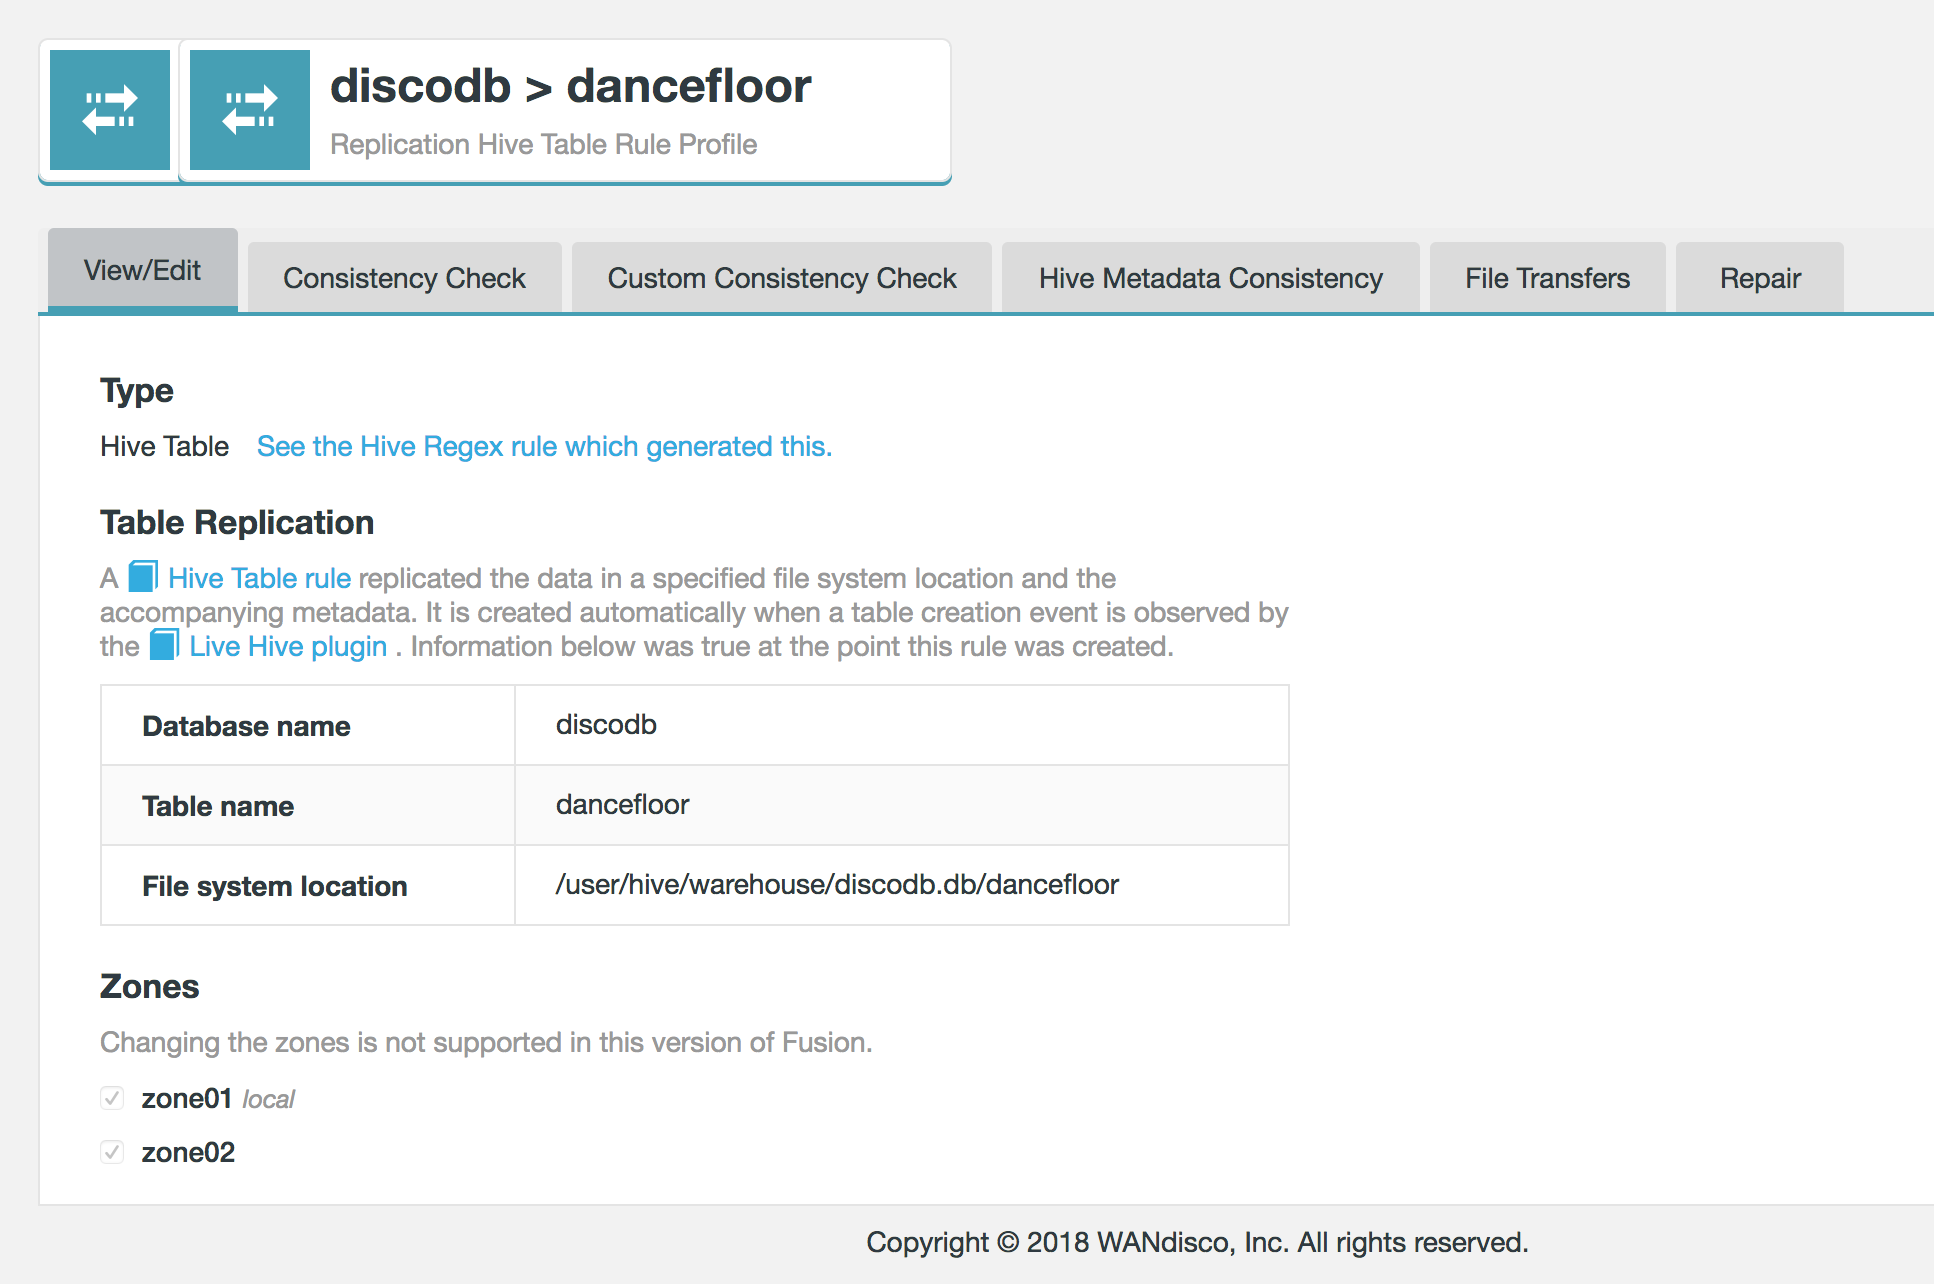Image resolution: width=1934 pixels, height=1284 pixels.
Task: Click the zones not supported notice text
Action: pos(486,1042)
